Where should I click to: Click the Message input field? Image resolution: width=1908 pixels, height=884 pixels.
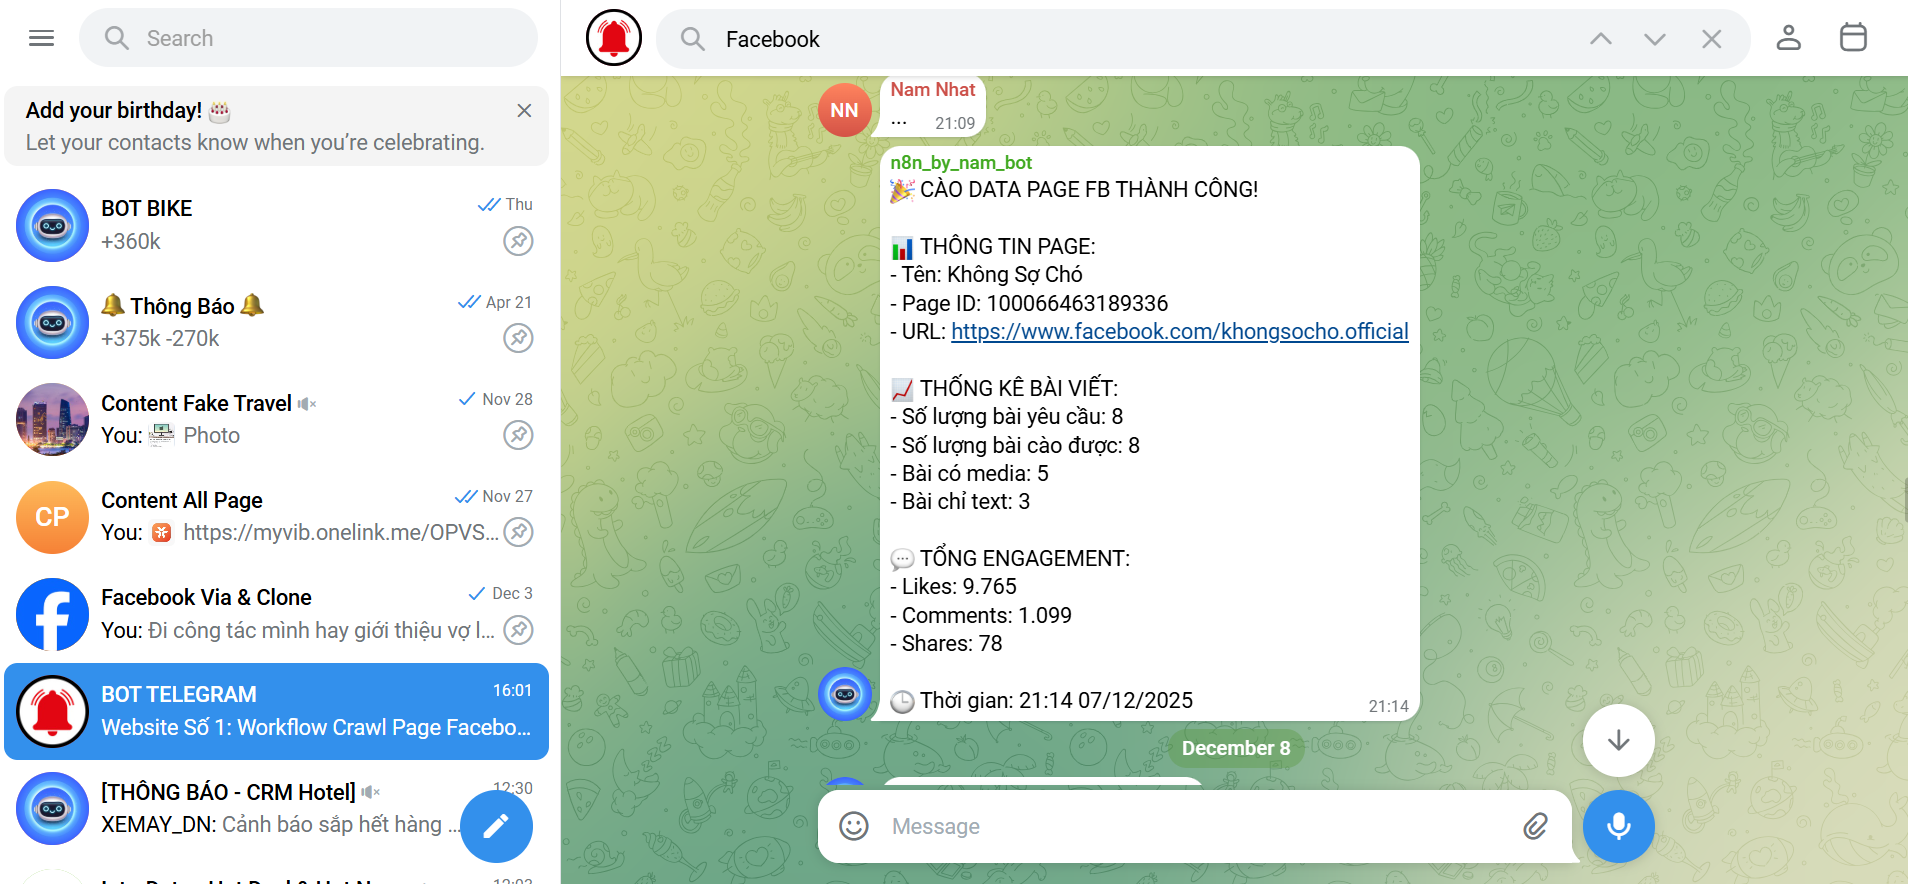point(1195,826)
